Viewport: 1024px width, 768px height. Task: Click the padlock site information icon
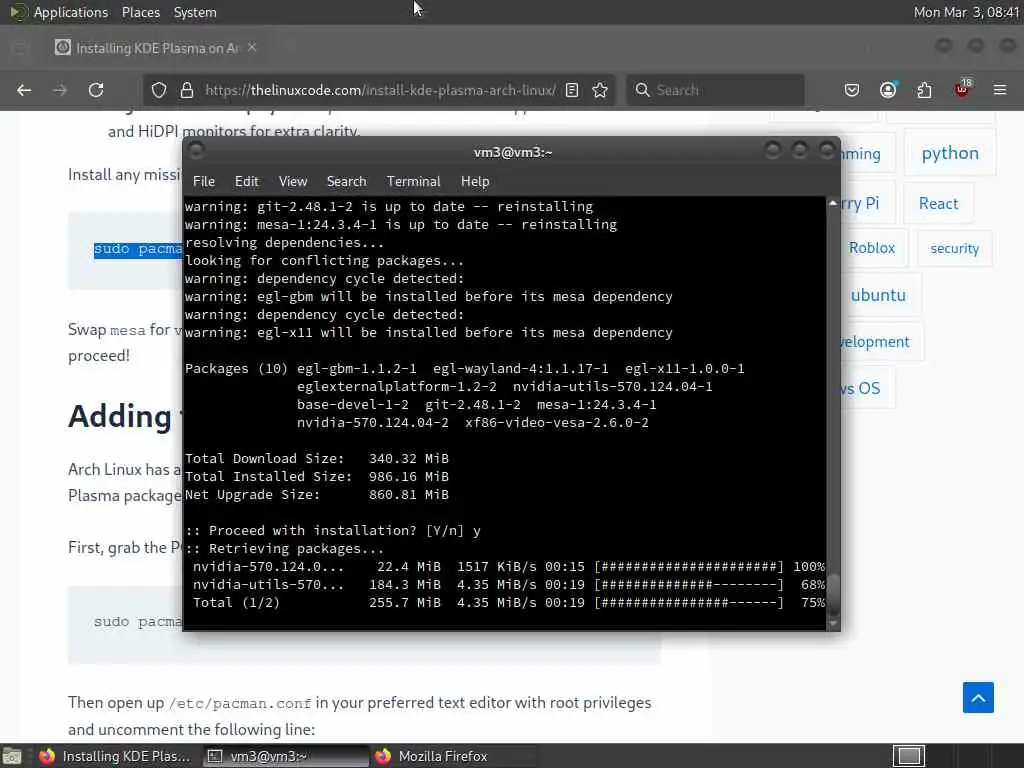(x=187, y=90)
